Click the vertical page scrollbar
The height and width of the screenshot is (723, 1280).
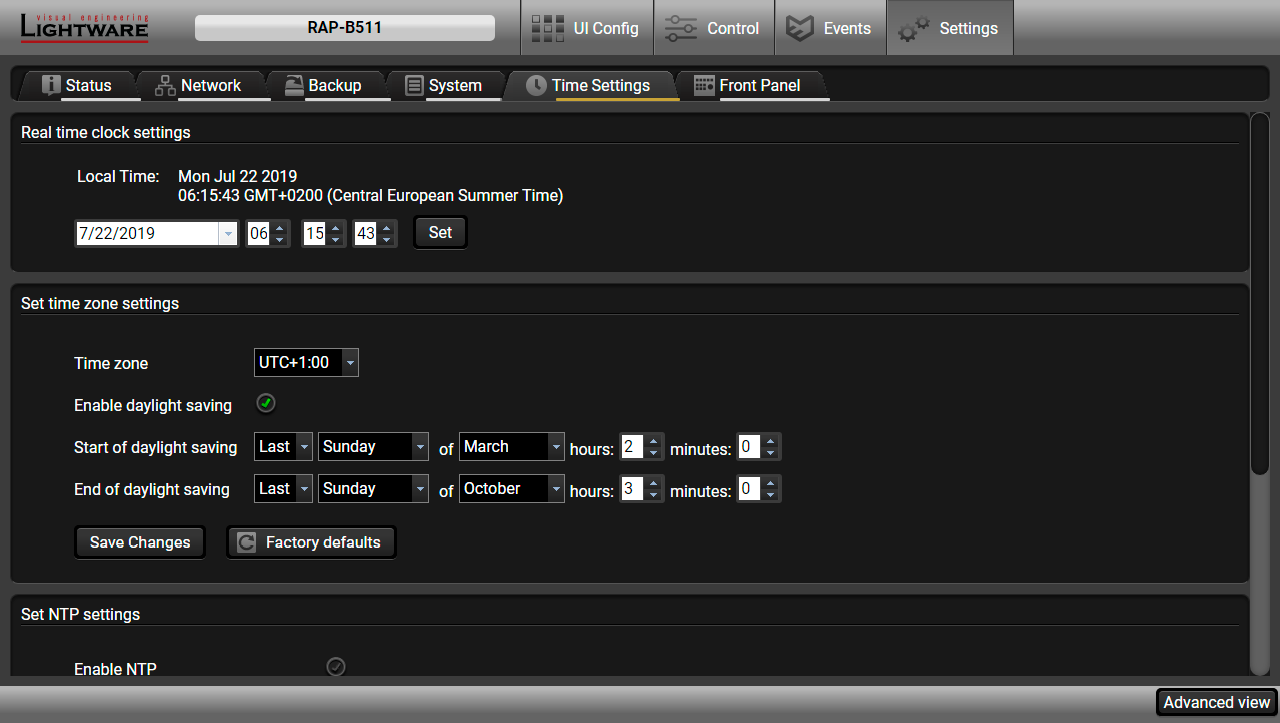[x=1259, y=293]
